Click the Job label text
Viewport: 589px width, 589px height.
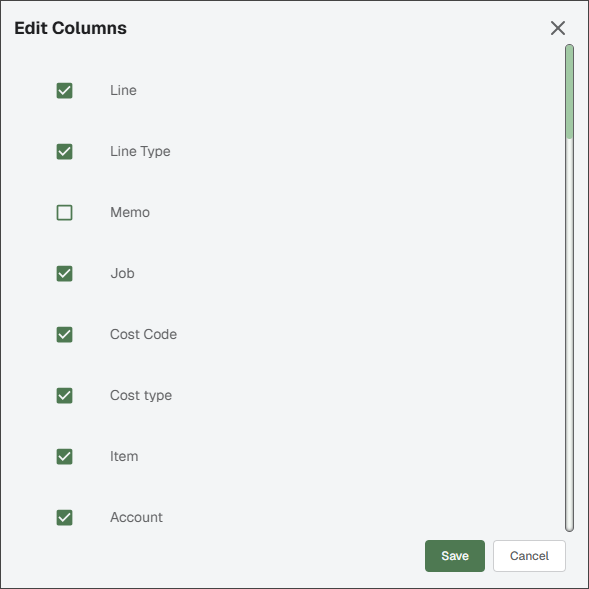point(122,273)
